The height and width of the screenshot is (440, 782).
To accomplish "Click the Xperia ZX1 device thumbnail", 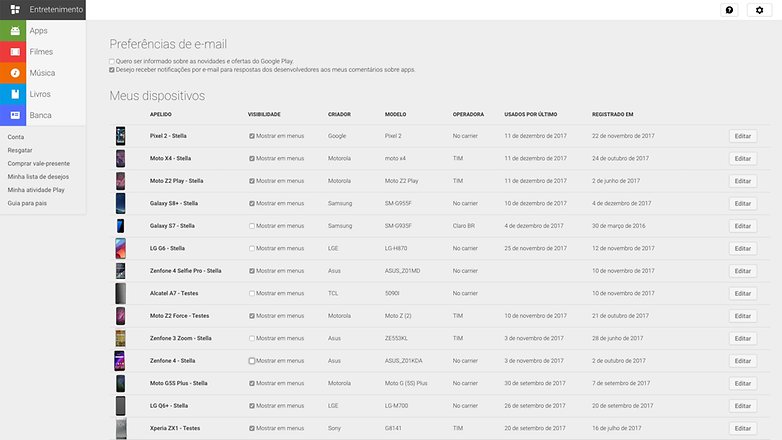I will pos(121,429).
